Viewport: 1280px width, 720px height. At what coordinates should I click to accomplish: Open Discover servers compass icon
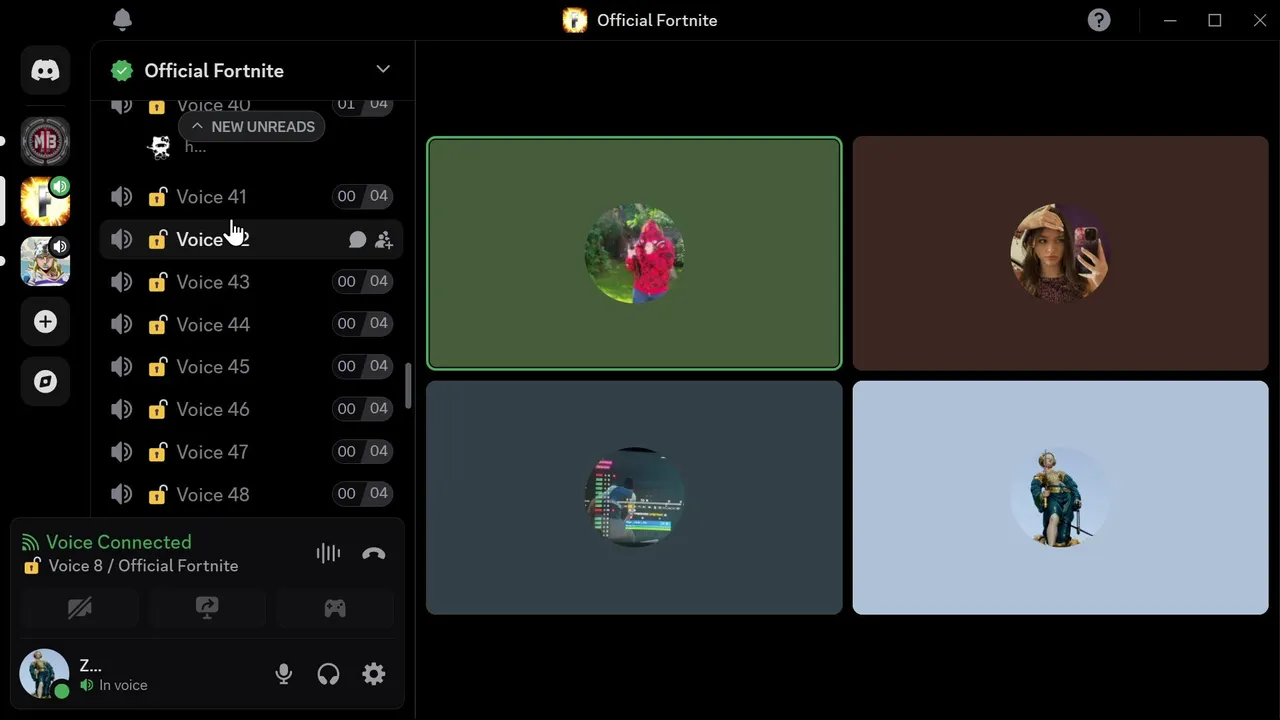[45, 381]
